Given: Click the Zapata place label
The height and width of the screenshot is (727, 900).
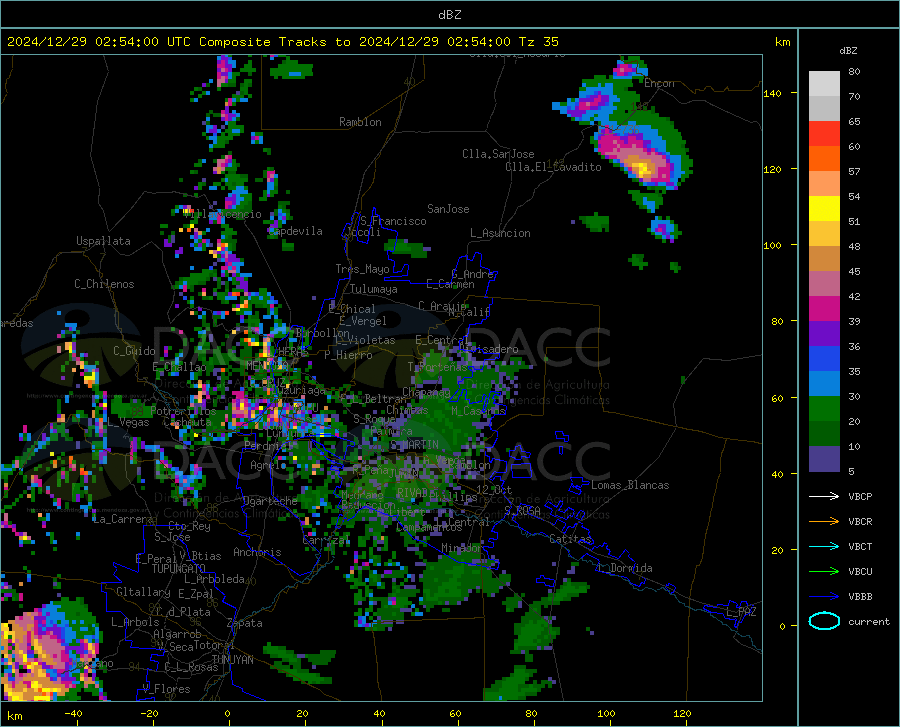Looking at the screenshot, I should coord(245,623).
